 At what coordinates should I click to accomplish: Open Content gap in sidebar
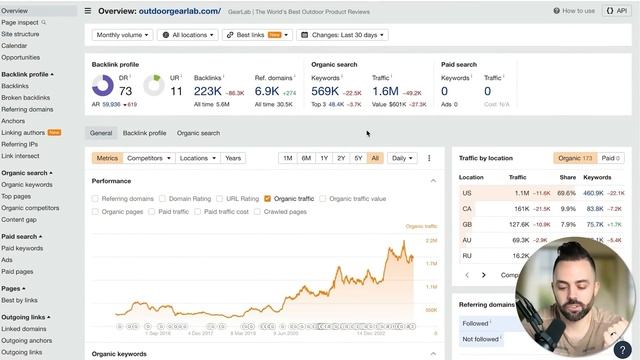pyautogui.click(x=19, y=220)
